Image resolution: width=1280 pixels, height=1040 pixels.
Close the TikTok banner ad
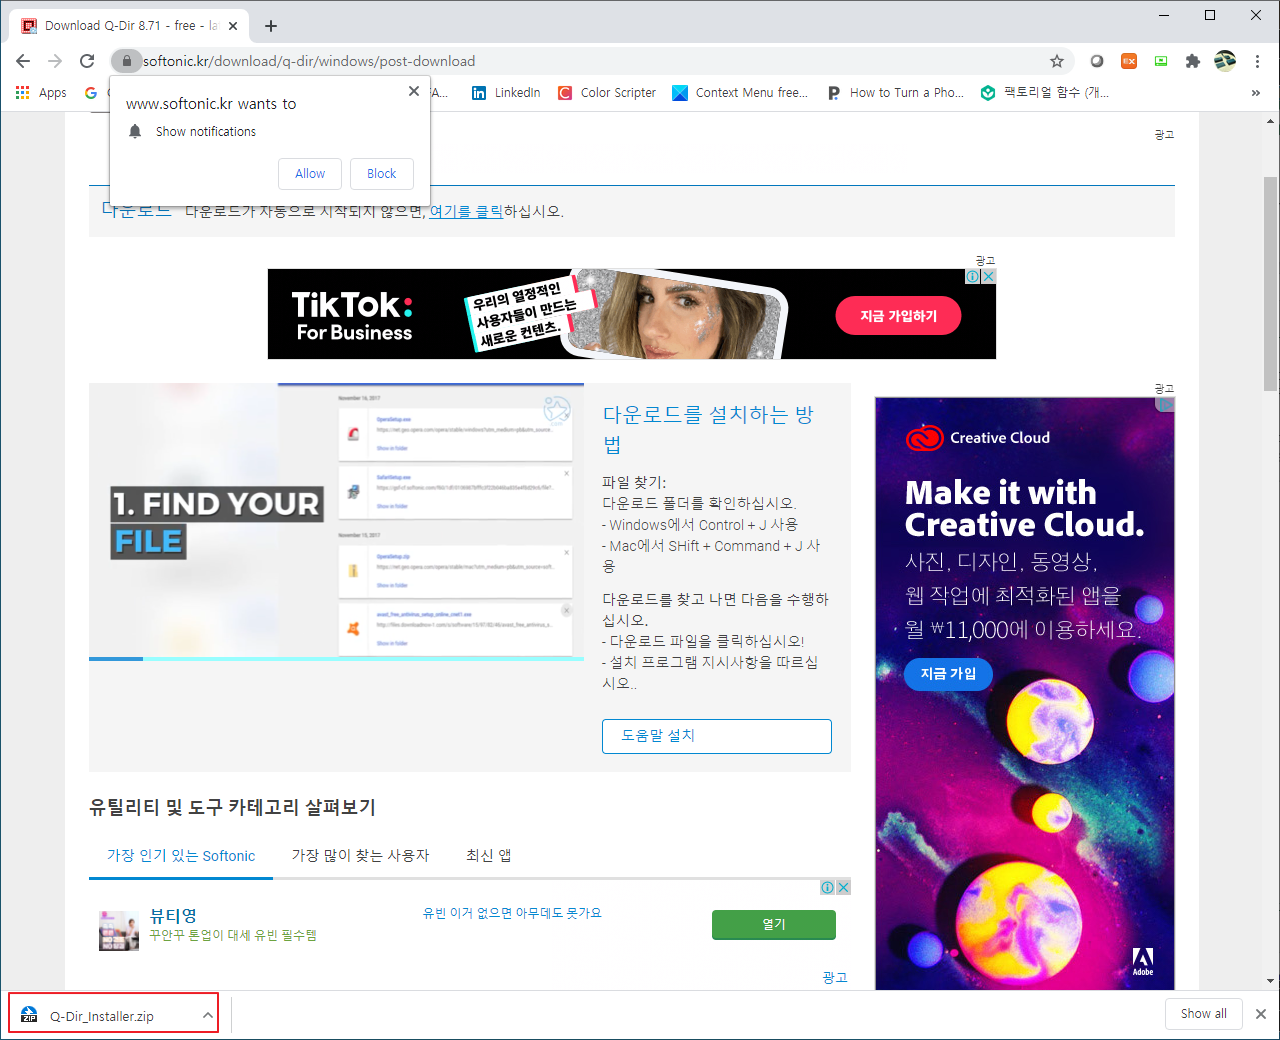point(988,276)
